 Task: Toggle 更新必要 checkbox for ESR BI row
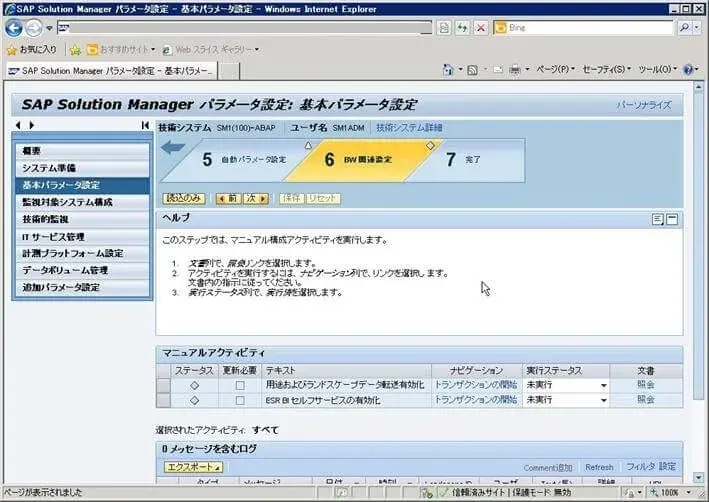pos(240,401)
